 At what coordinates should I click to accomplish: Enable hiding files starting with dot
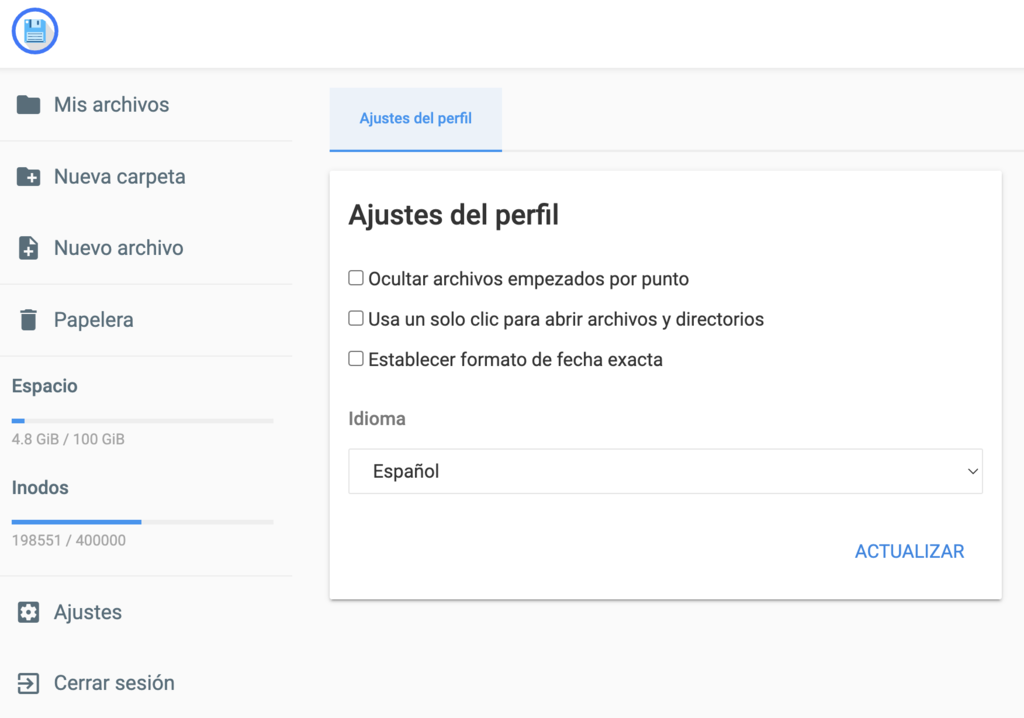pyautogui.click(x=355, y=278)
